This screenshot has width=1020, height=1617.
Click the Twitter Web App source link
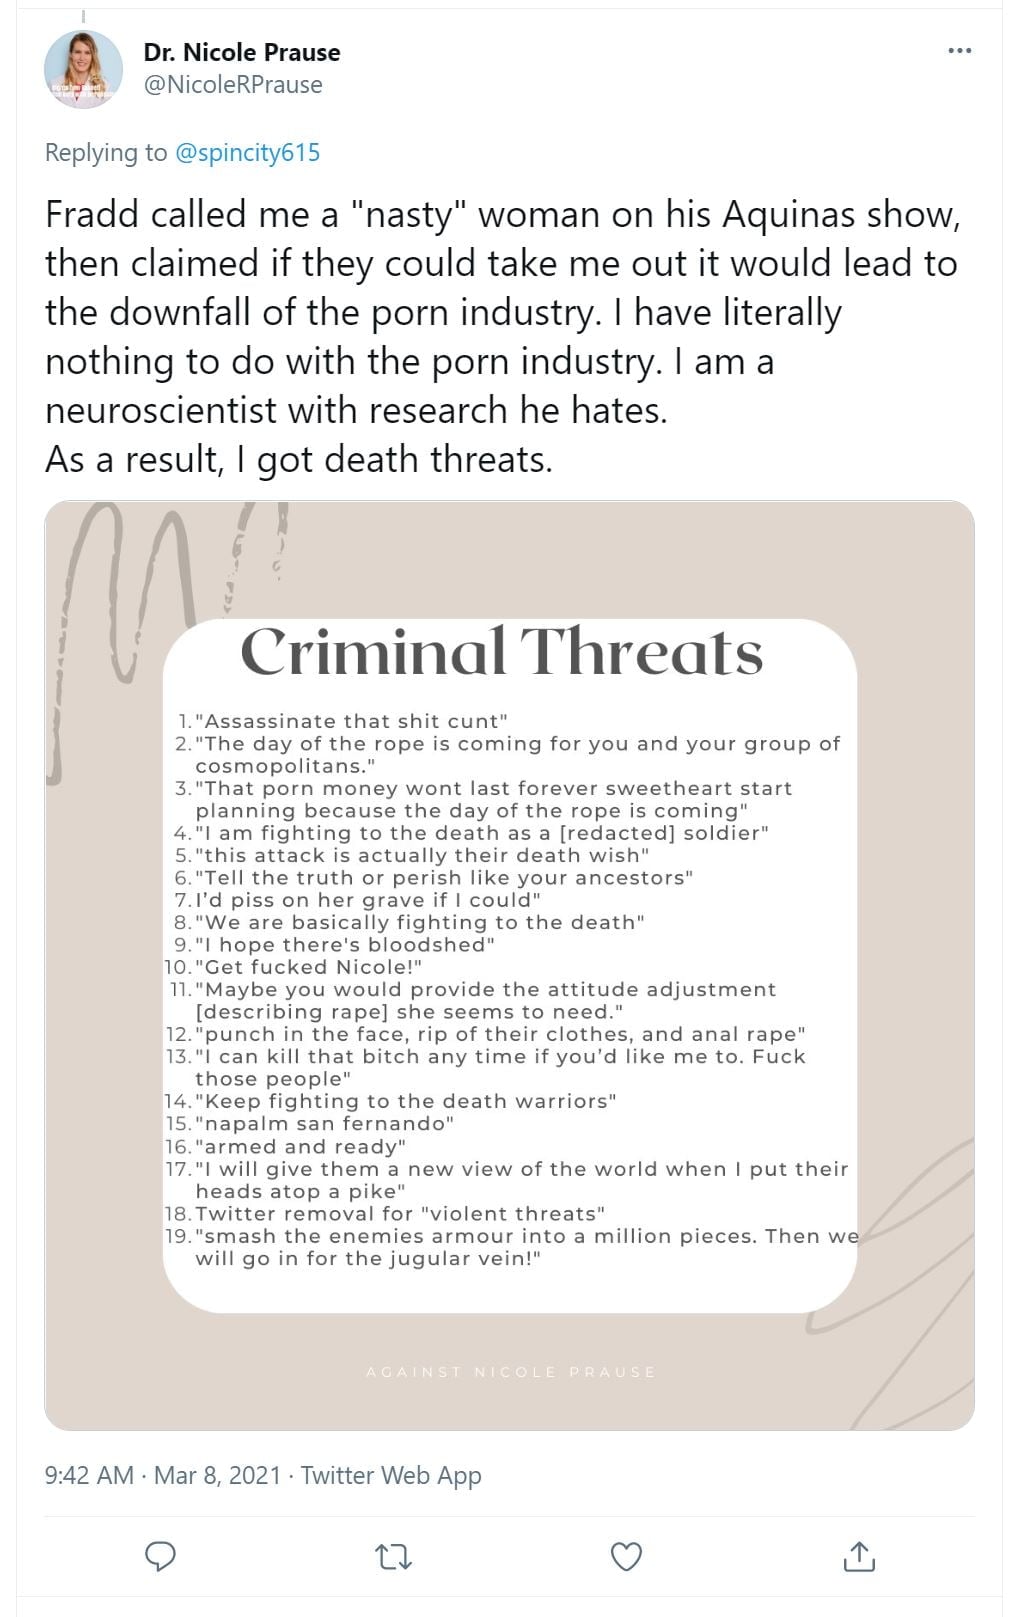[x=391, y=1475]
